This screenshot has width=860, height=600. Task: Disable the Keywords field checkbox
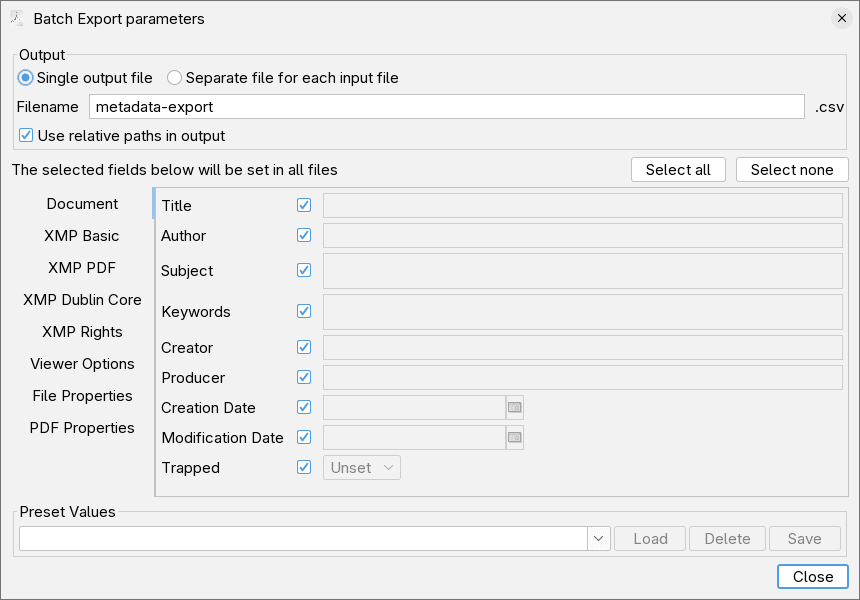(x=303, y=311)
